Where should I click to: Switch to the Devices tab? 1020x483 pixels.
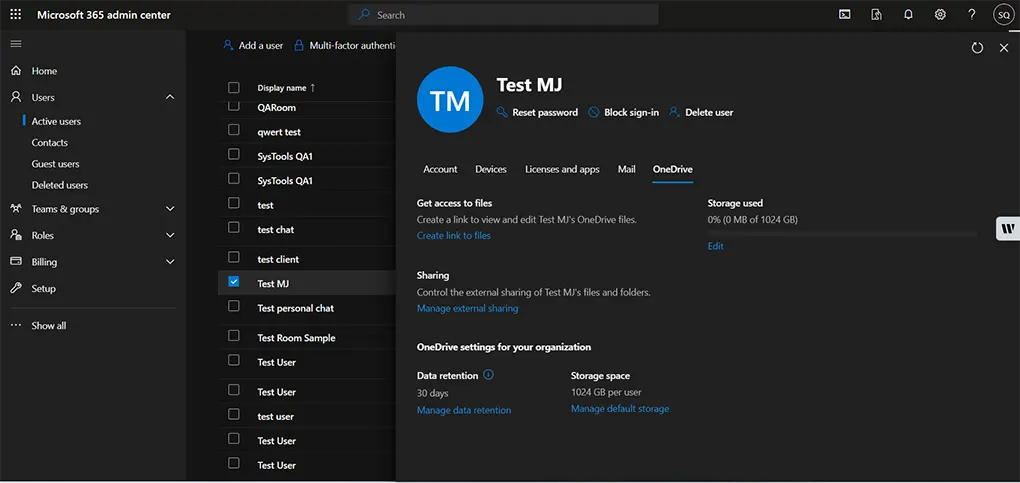tap(490, 169)
